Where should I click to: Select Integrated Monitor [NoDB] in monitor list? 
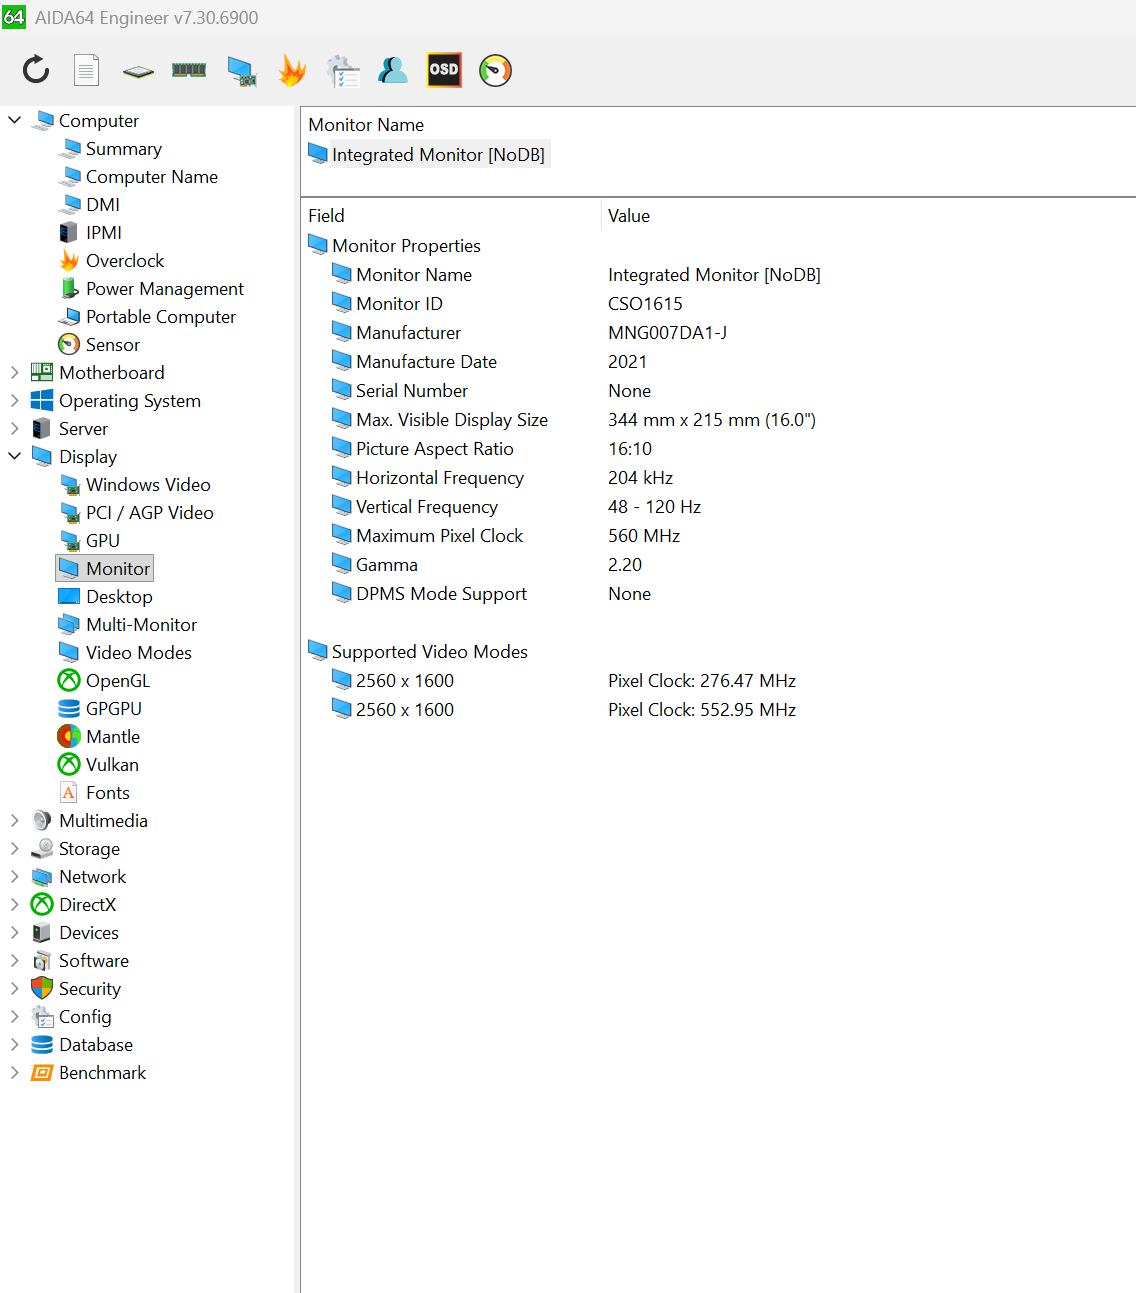coord(427,154)
